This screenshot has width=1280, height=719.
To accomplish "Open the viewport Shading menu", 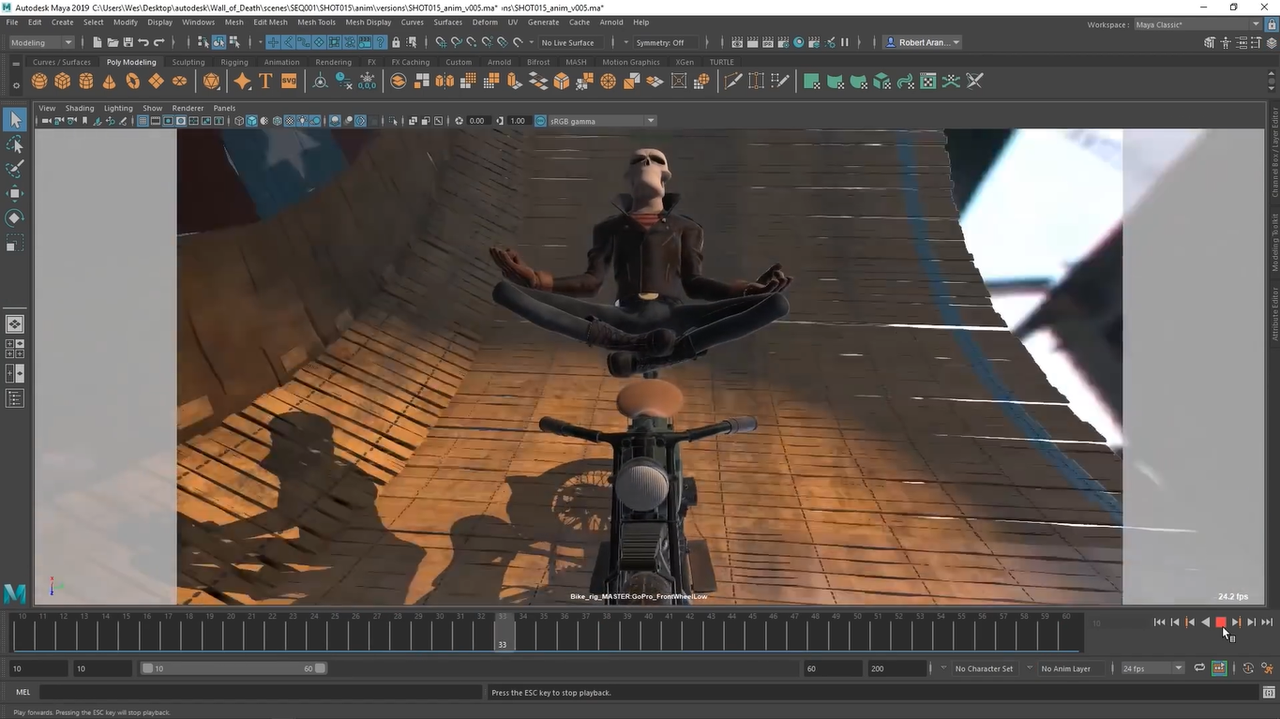I will 79,108.
